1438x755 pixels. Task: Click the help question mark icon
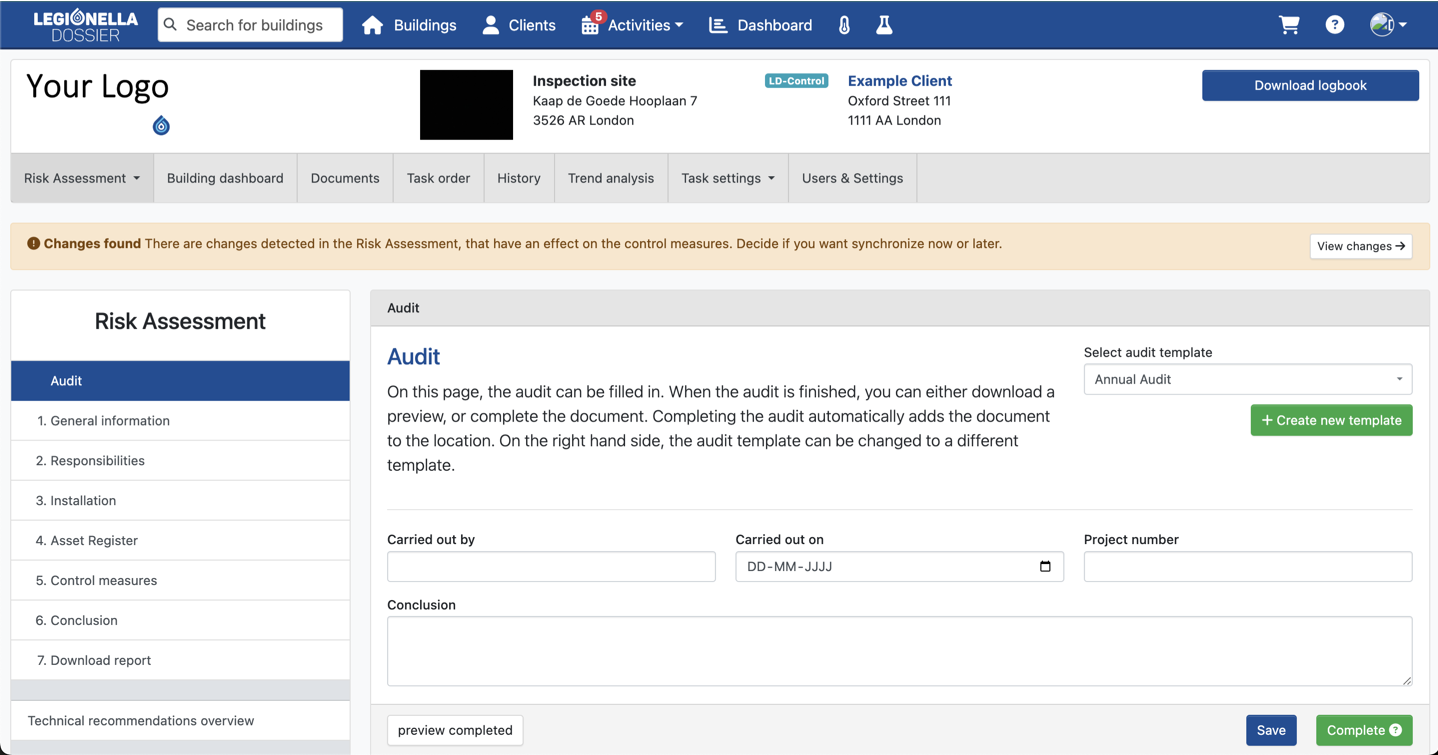pyautogui.click(x=1335, y=25)
